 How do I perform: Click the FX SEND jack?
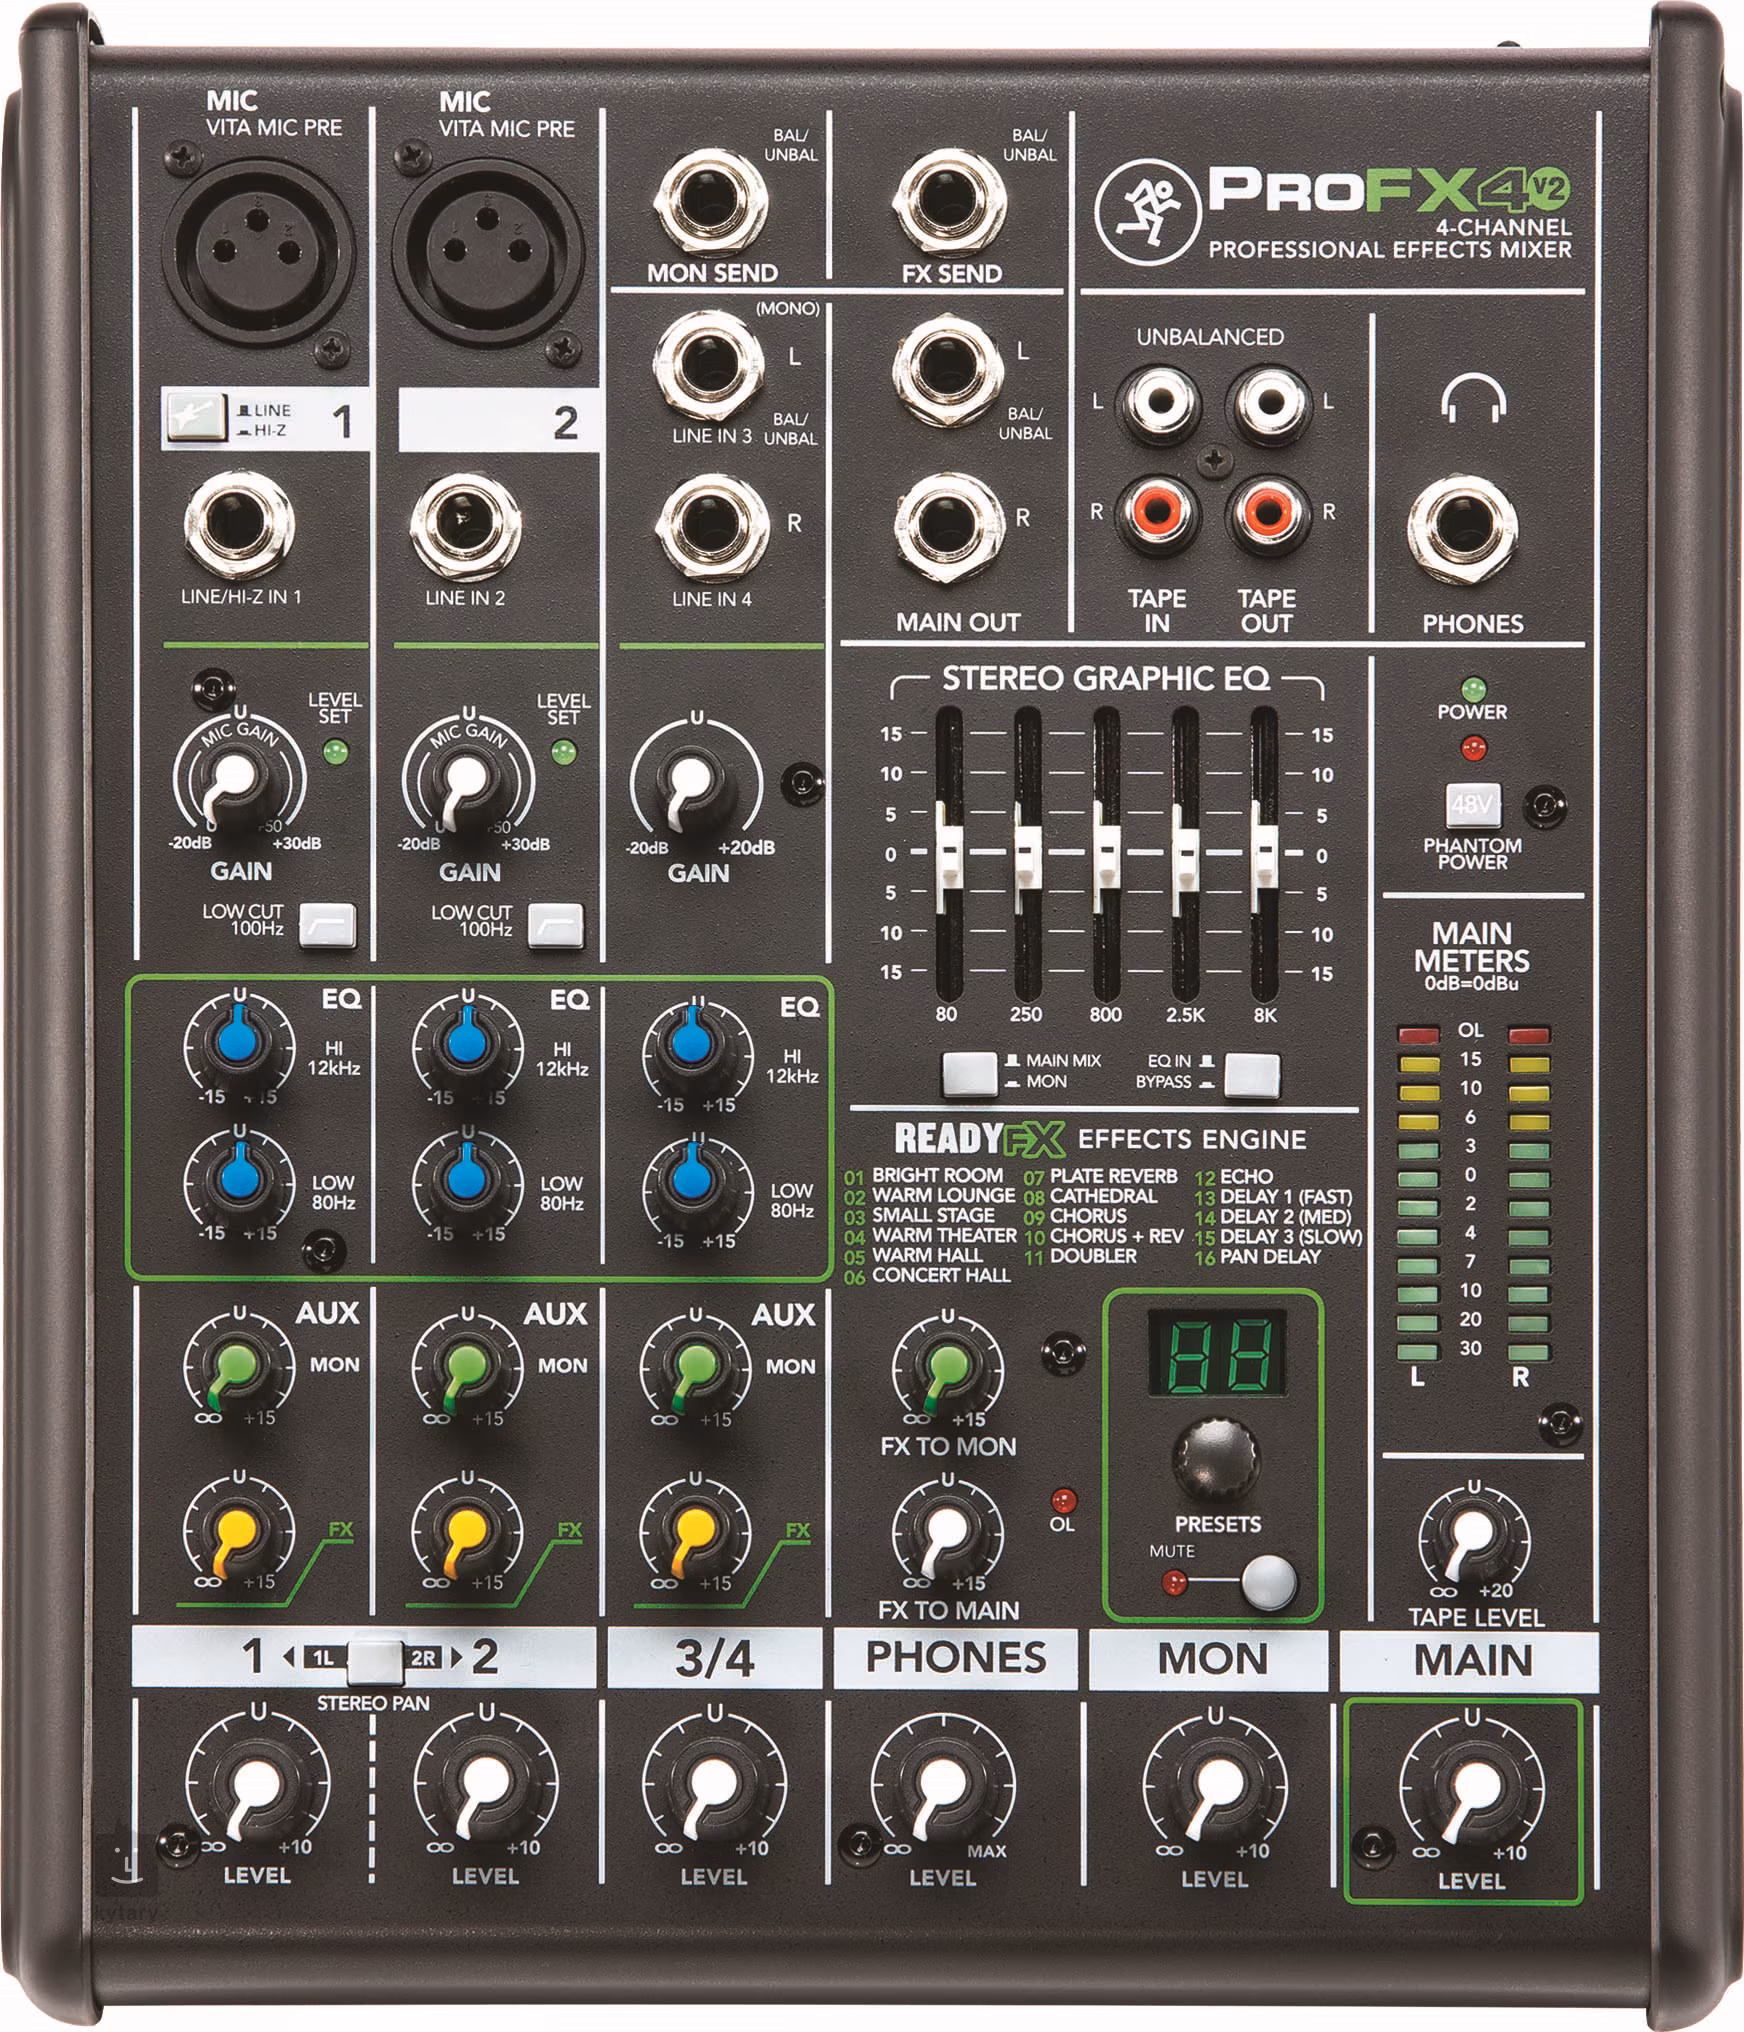pos(949,203)
